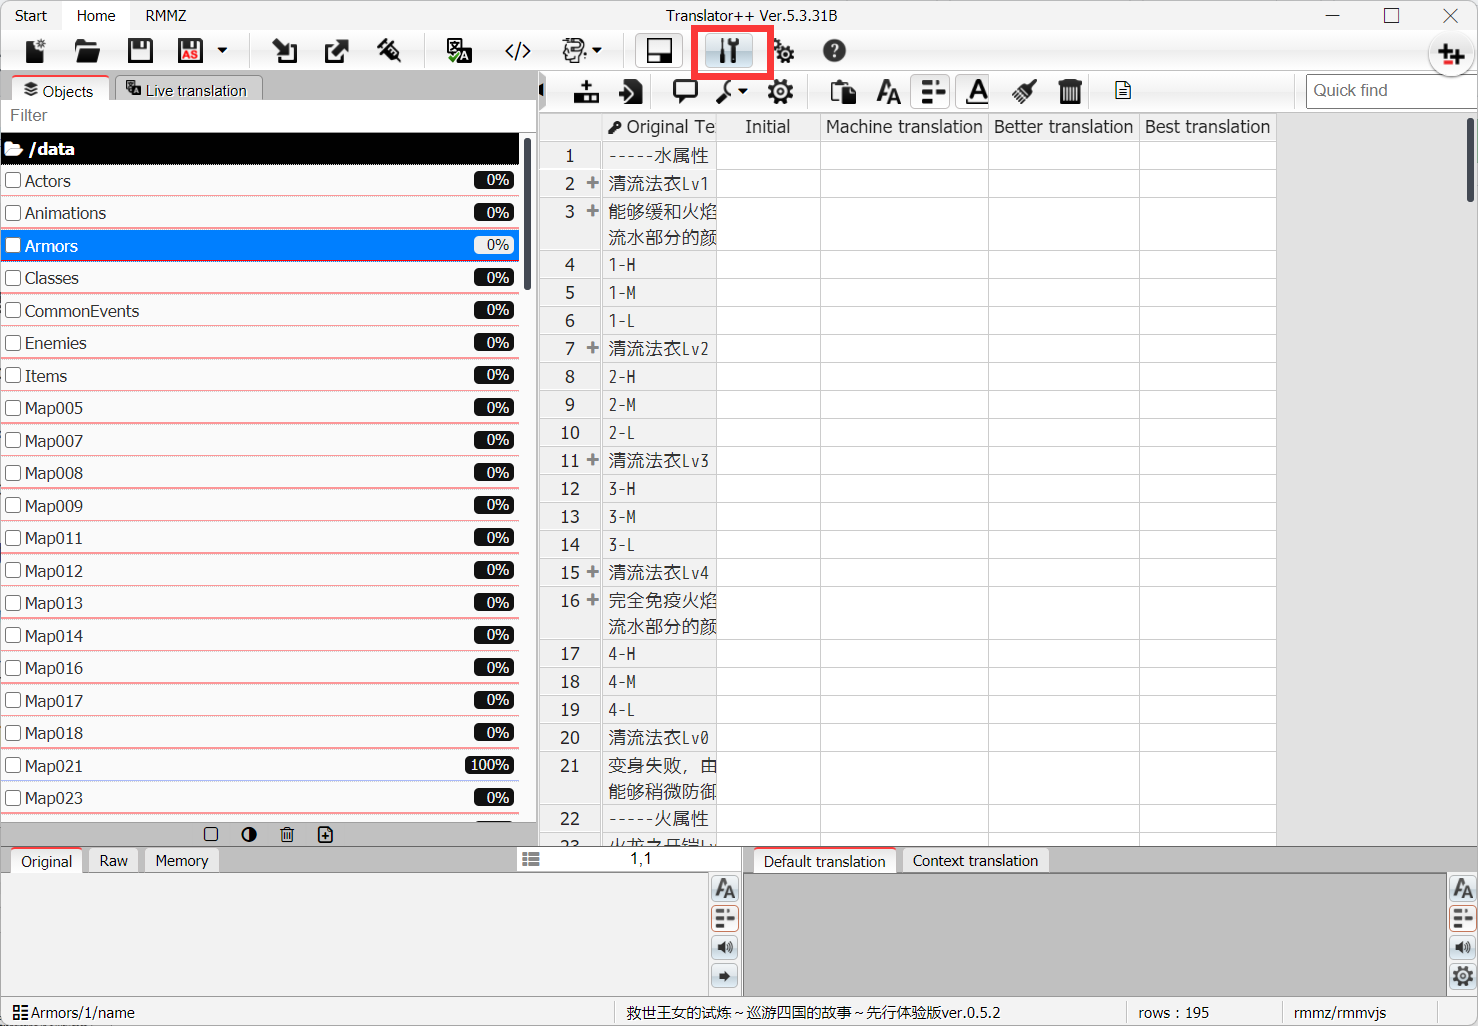Image resolution: width=1478 pixels, height=1026 pixels.
Task: Click the font size icon in grid toolbar
Action: 888,92
